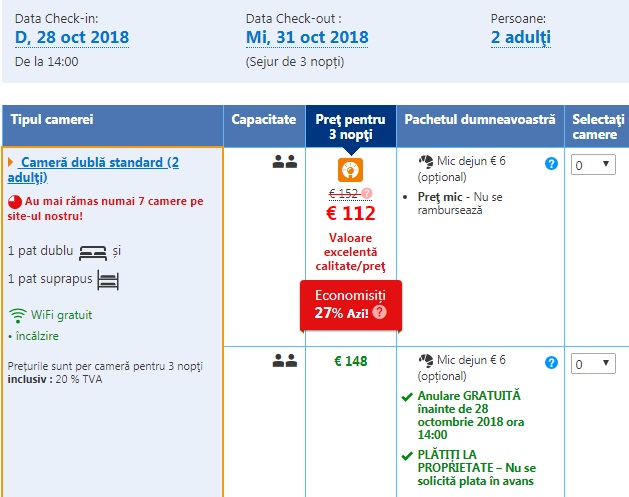This screenshot has width=629, height=497.
Task: Click the breakfast icon in the €112 offer
Action: point(425,162)
